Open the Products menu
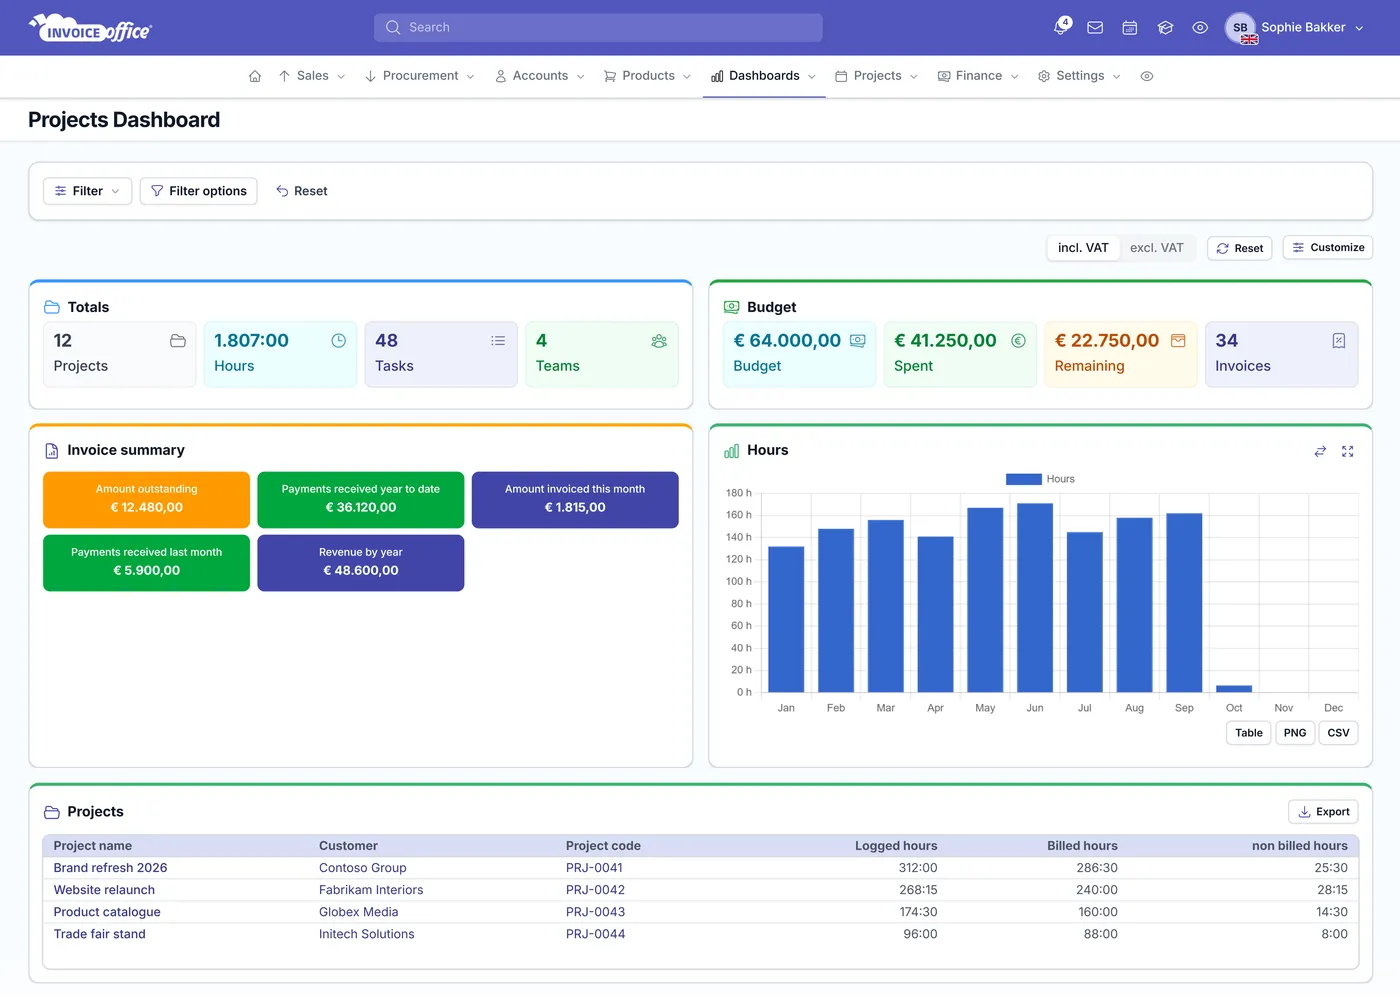Image resolution: width=1400 pixels, height=995 pixels. 647,76
